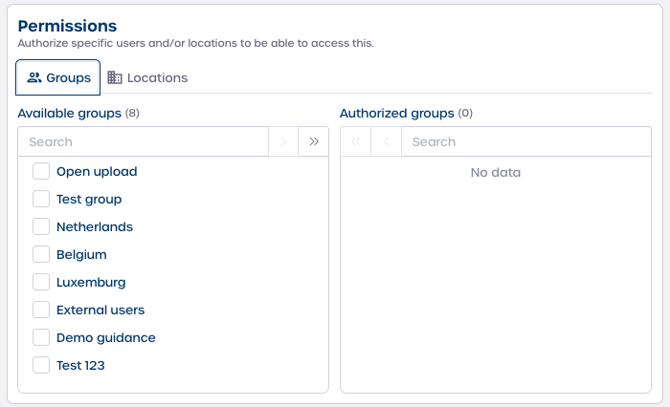Select the Test 123 checkbox
This screenshot has width=670, height=407.
(x=41, y=365)
